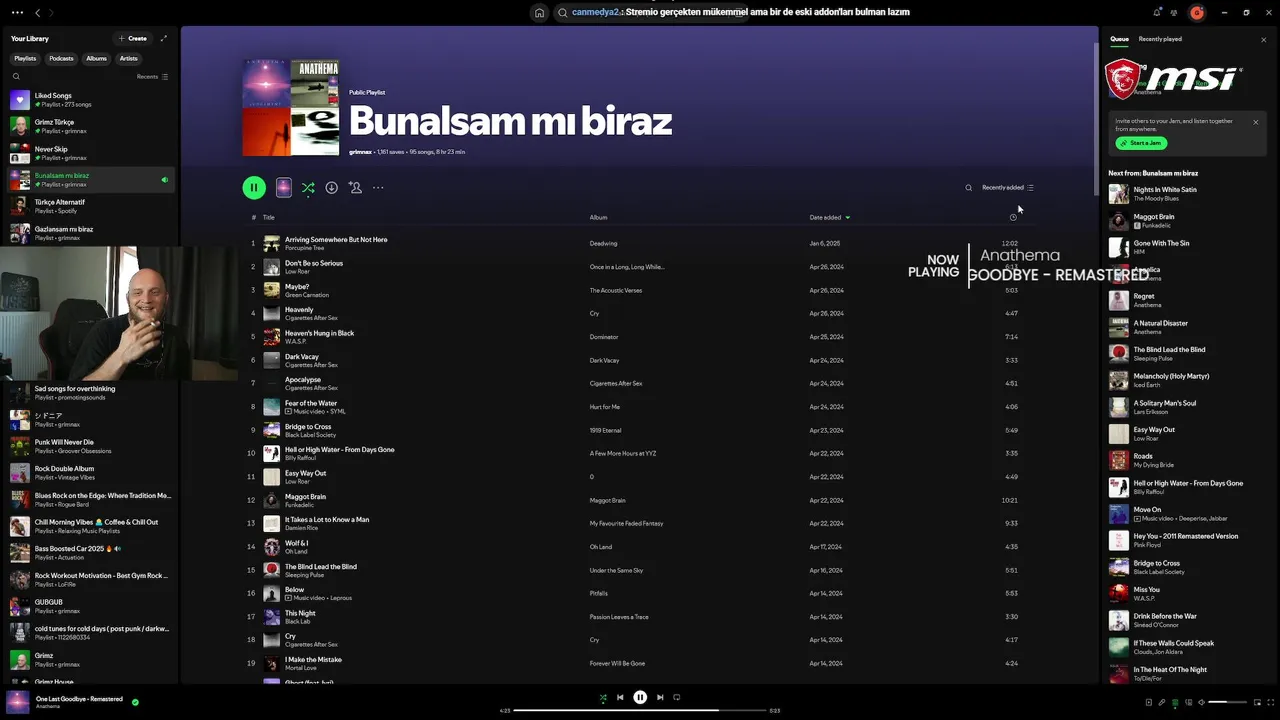Seek in the playback progress bar
Image resolution: width=1280 pixels, height=720 pixels.
point(640,710)
